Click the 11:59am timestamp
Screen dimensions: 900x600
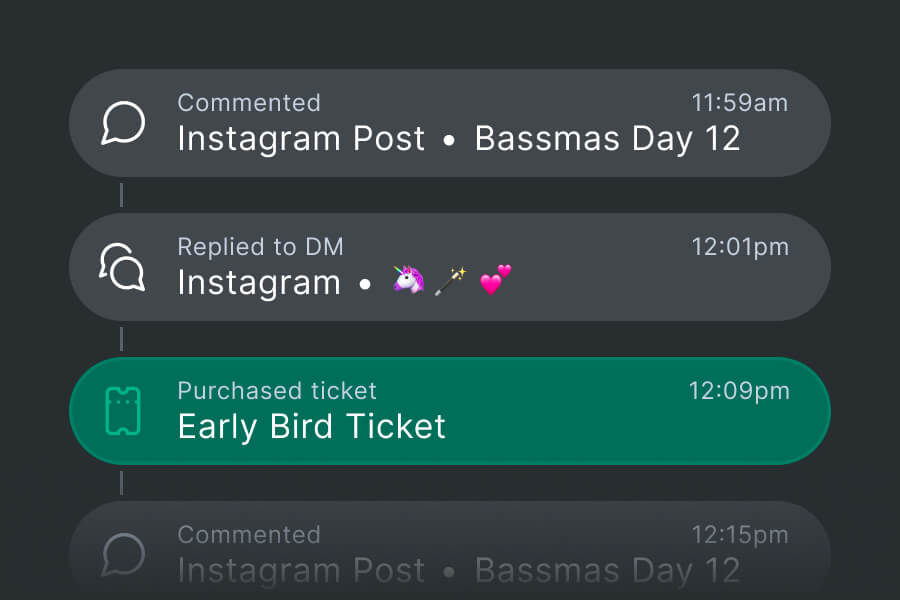tap(740, 103)
